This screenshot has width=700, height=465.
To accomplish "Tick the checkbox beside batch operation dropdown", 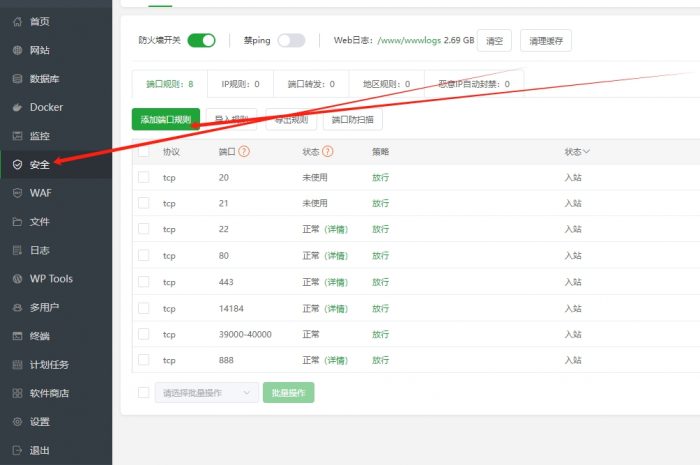I will (144, 393).
